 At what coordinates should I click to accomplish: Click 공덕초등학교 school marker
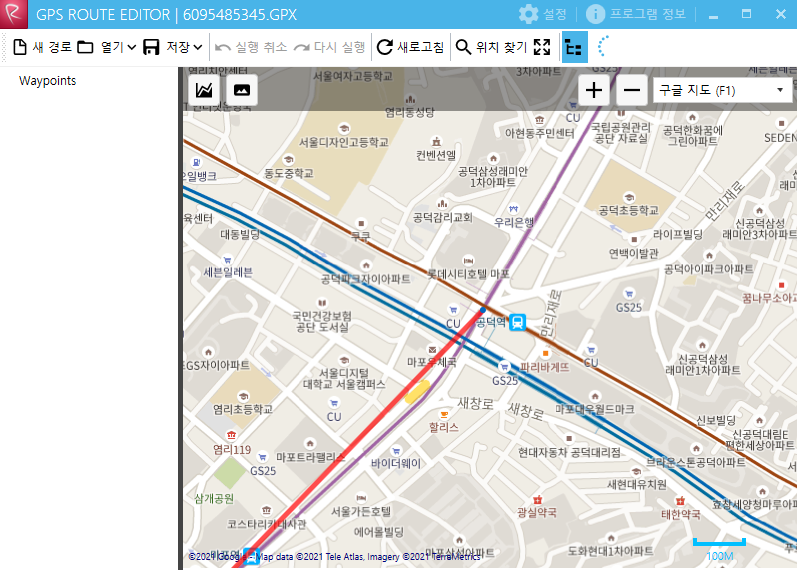629,197
